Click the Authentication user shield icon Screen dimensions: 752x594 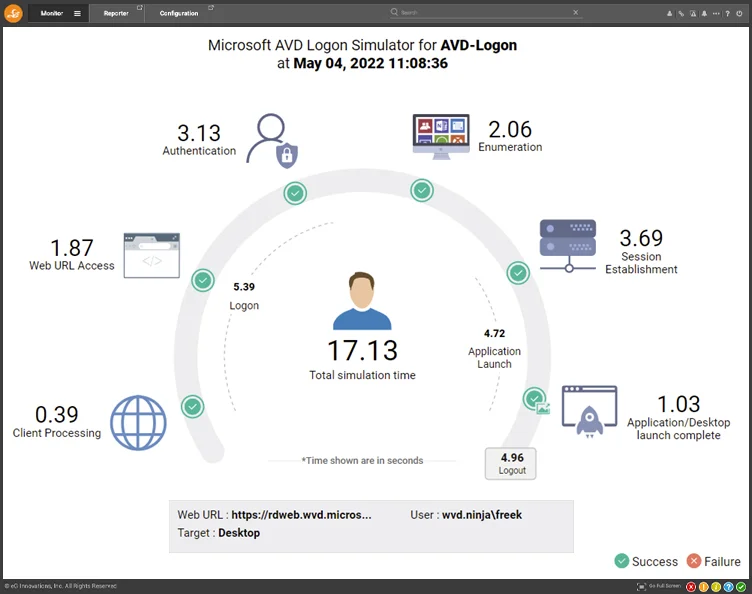pos(272,141)
